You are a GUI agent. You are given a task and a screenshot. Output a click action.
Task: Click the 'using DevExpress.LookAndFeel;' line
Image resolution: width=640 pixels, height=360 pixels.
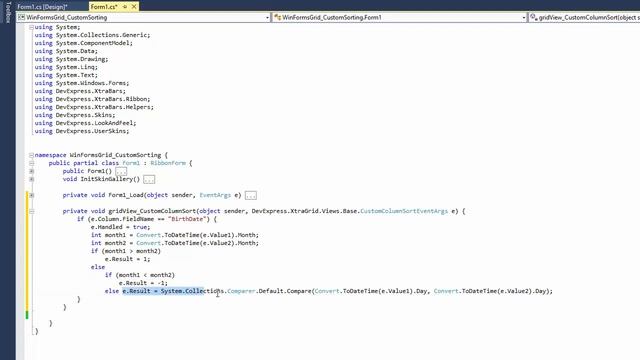[85, 123]
